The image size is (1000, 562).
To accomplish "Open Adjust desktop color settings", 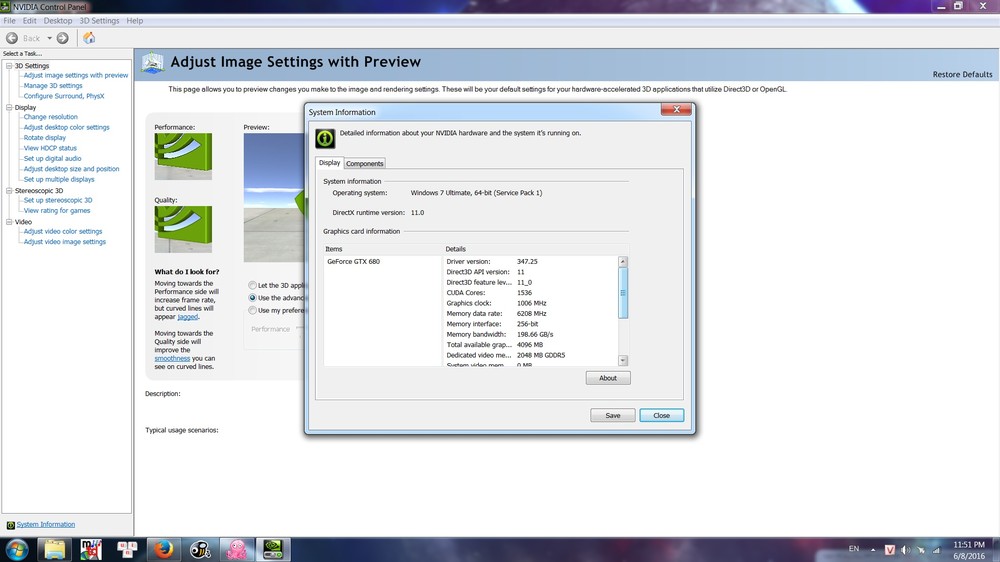I will 66,127.
